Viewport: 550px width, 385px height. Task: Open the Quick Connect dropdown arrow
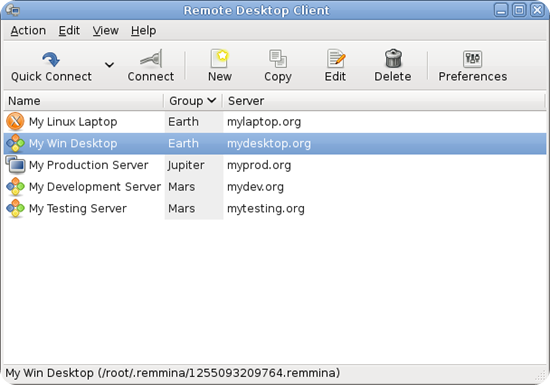pyautogui.click(x=109, y=65)
